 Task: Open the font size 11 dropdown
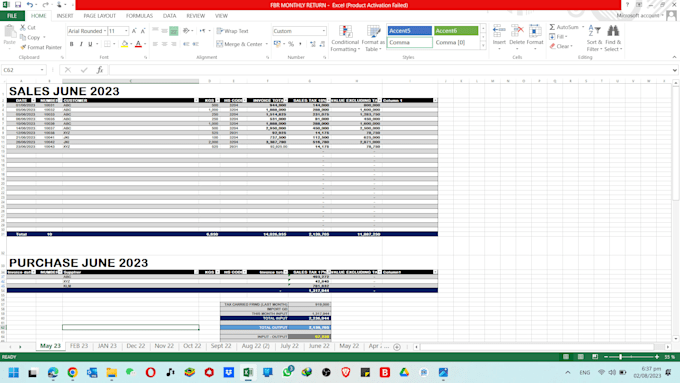point(126,31)
